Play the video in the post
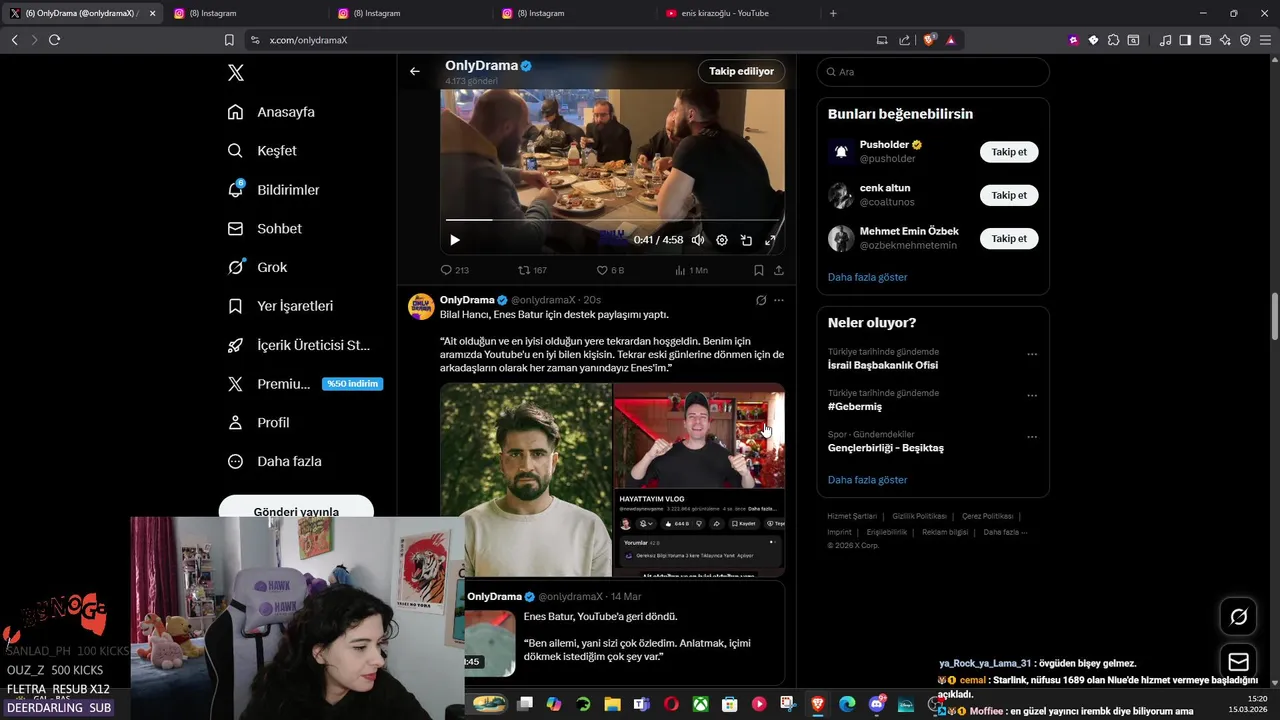This screenshot has width=1280, height=720. click(455, 240)
